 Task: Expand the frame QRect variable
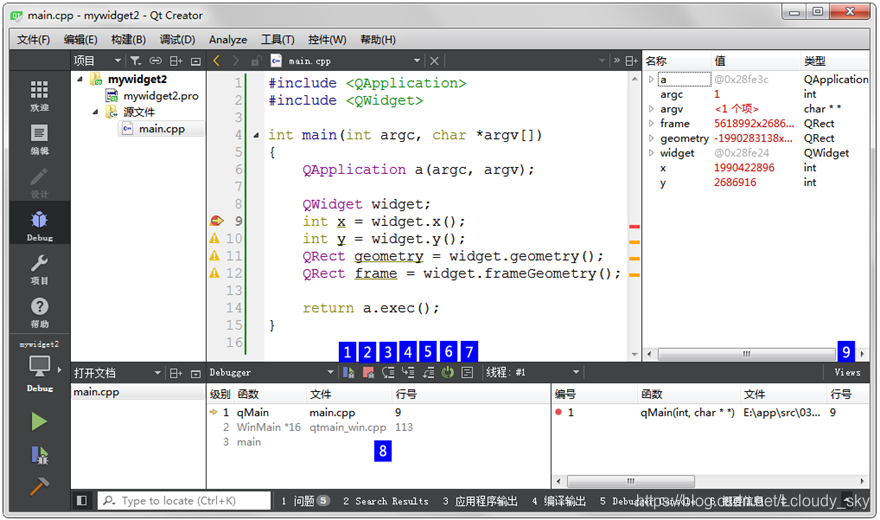pos(651,123)
